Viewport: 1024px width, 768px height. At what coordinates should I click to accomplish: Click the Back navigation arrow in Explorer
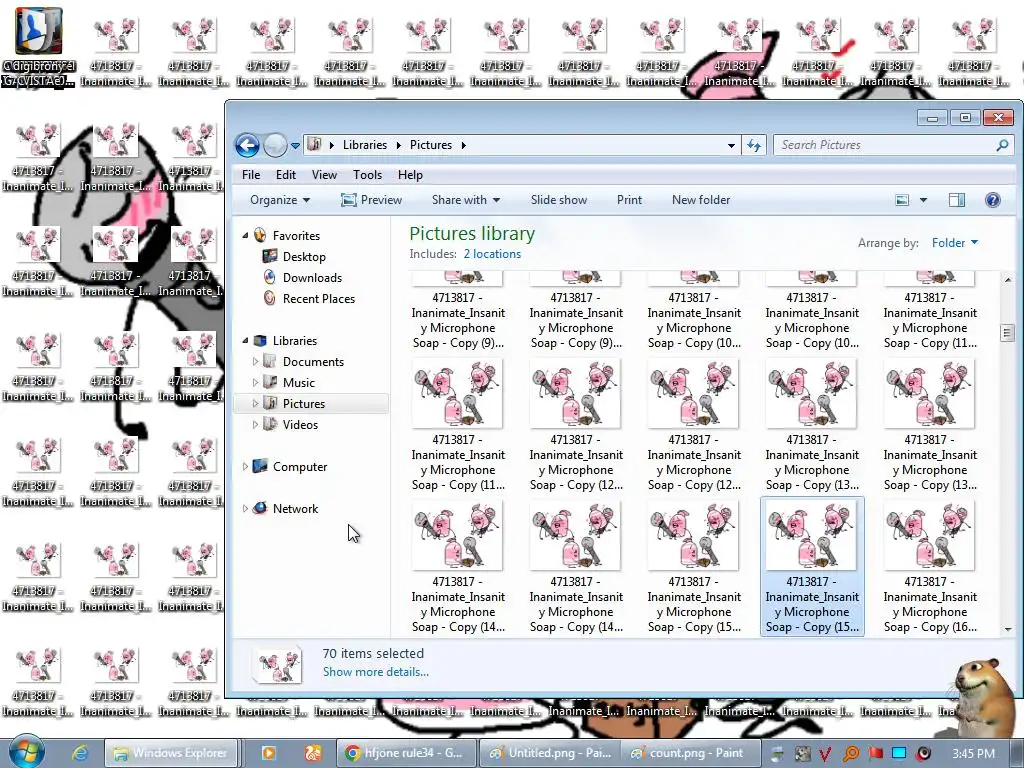click(248, 145)
